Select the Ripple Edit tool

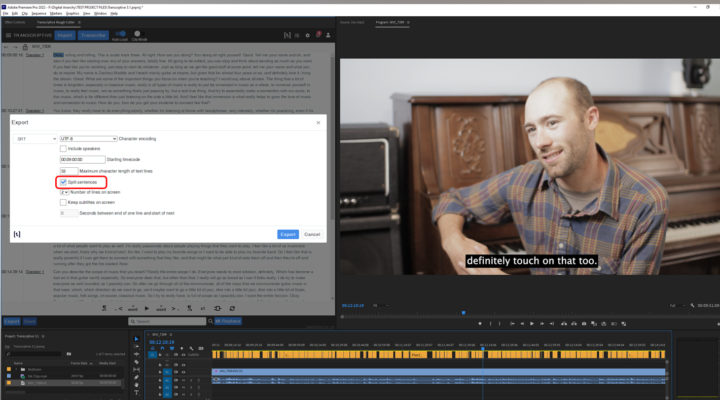pyautogui.click(x=136, y=354)
